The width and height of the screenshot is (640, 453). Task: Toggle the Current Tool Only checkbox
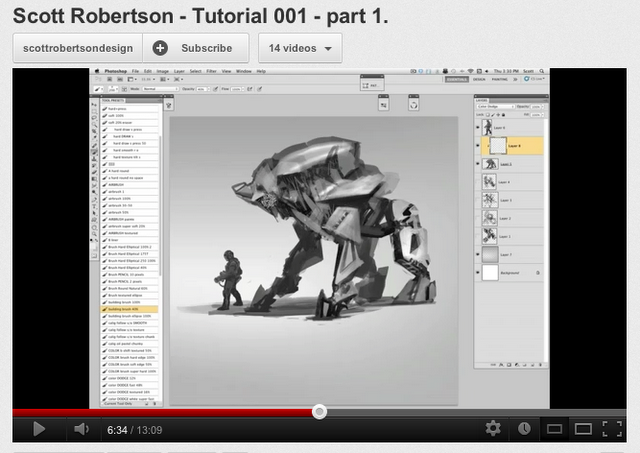coord(103,404)
